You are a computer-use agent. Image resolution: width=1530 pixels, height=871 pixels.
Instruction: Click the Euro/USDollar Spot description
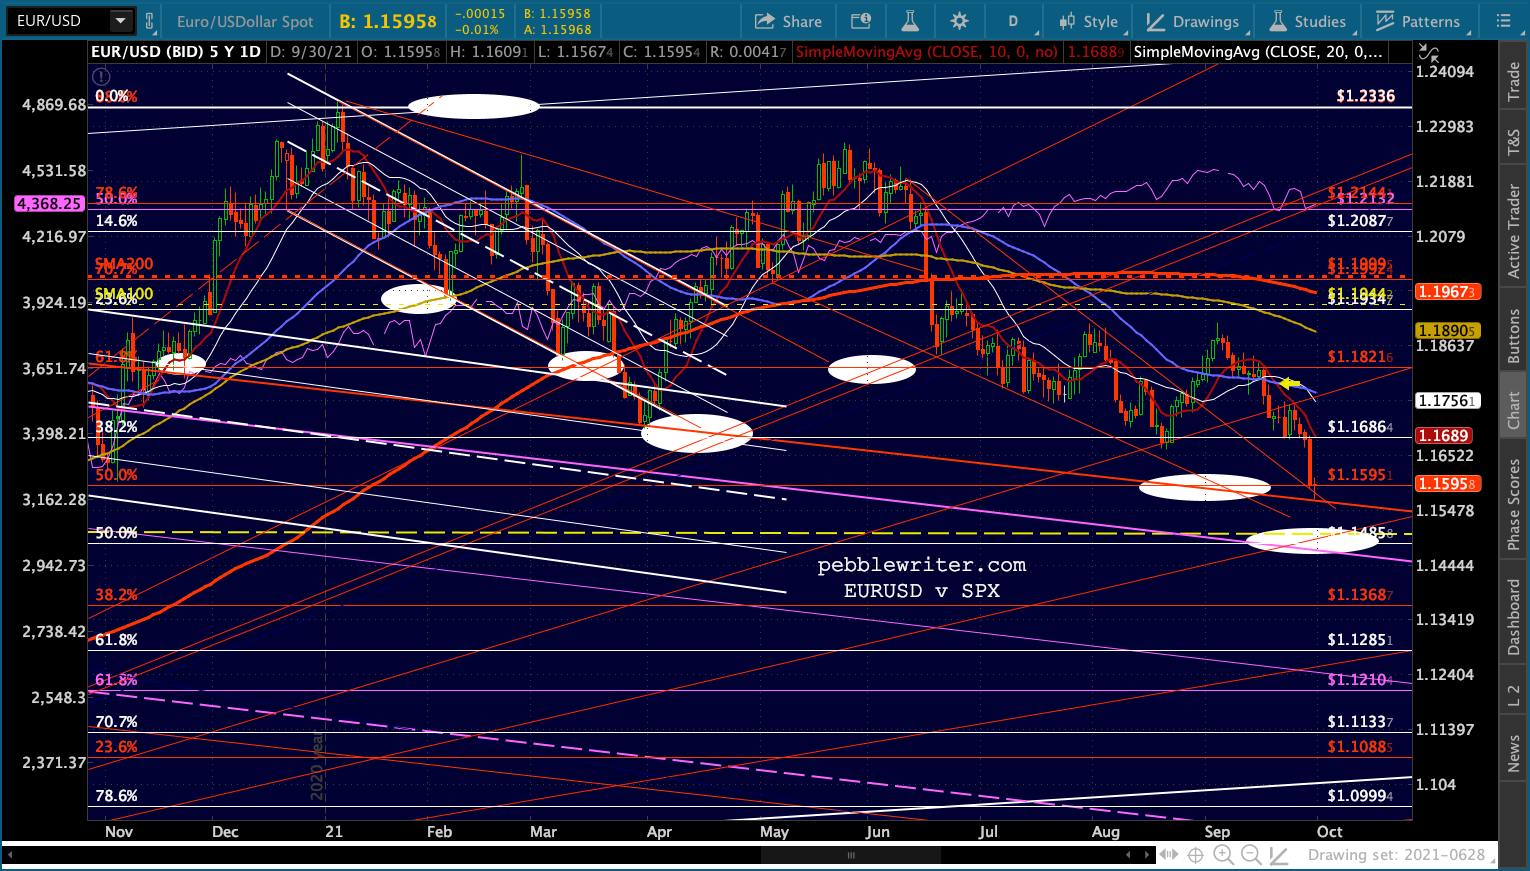(245, 21)
